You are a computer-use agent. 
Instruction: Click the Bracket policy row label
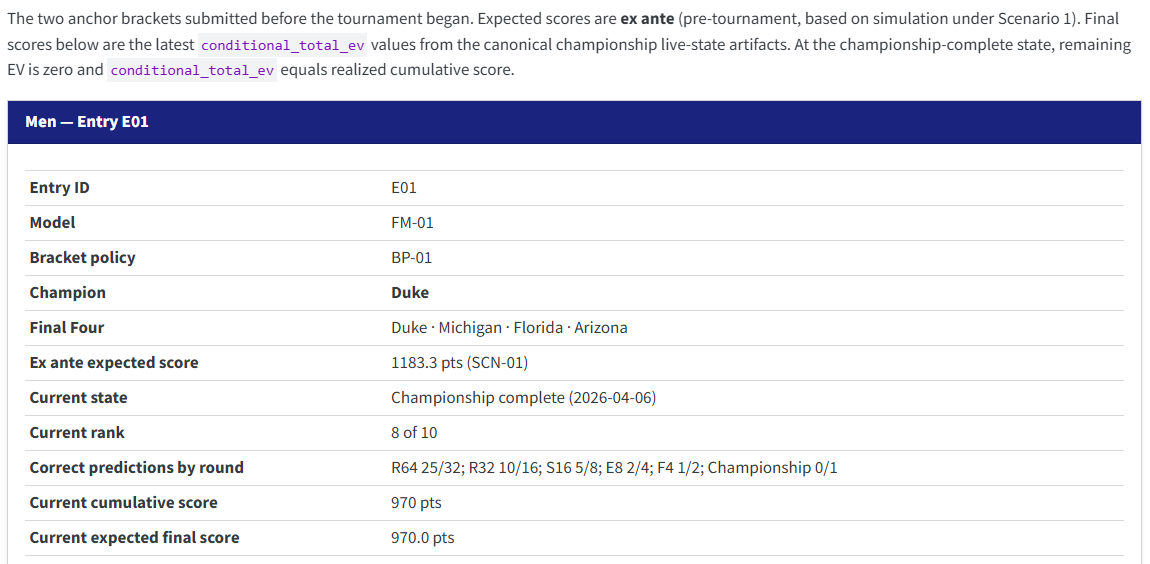(x=82, y=257)
